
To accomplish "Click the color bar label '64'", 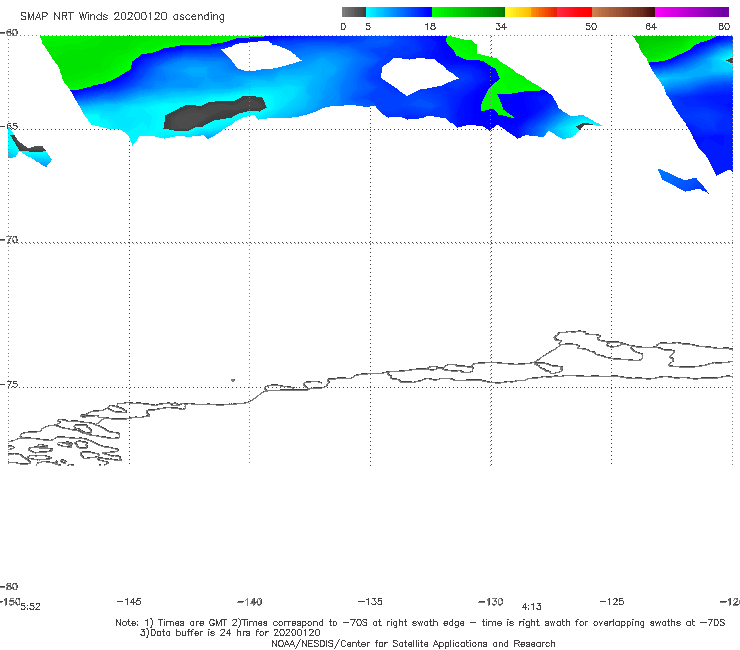I will [651, 27].
